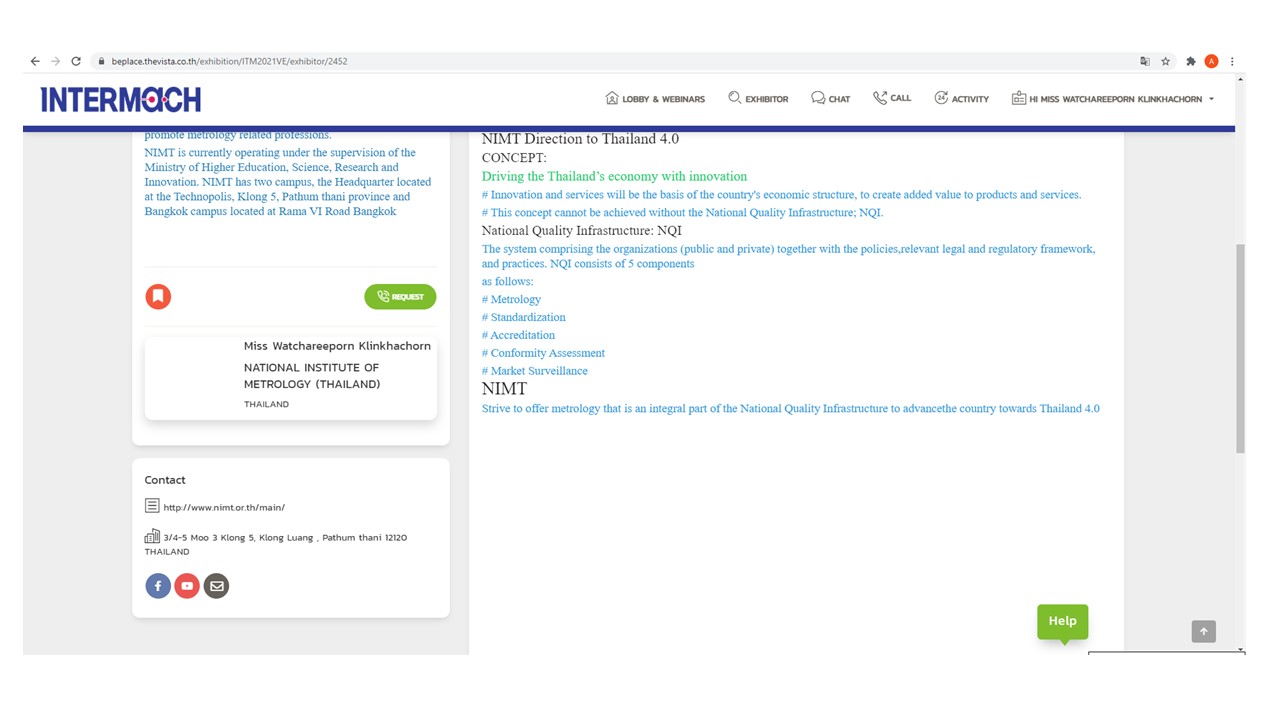Go back using browser back arrow
The height and width of the screenshot is (720, 1280).
pyautogui.click(x=35, y=61)
